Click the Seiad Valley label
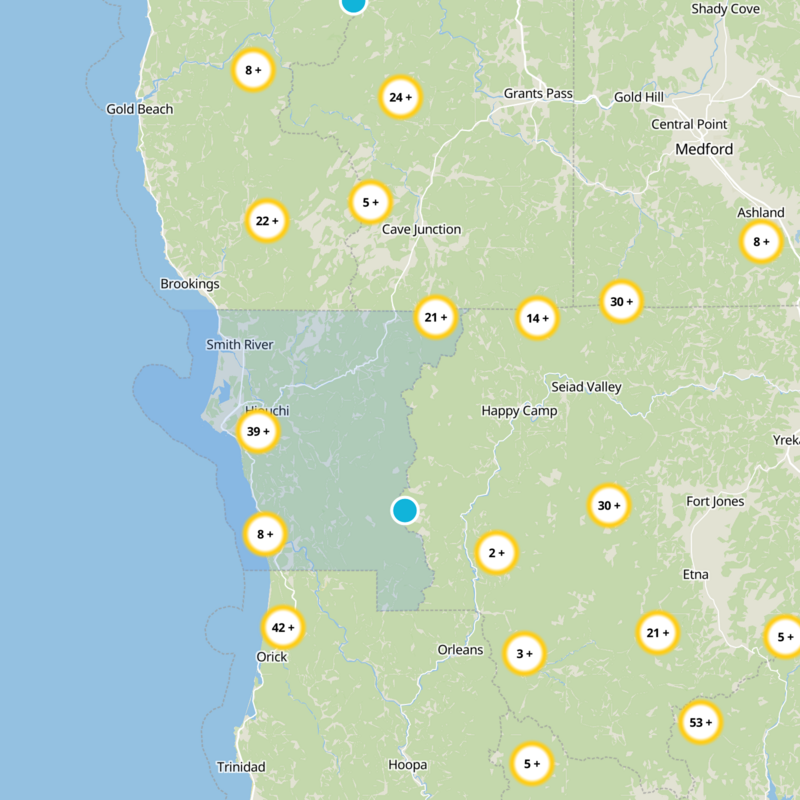 click(x=586, y=387)
